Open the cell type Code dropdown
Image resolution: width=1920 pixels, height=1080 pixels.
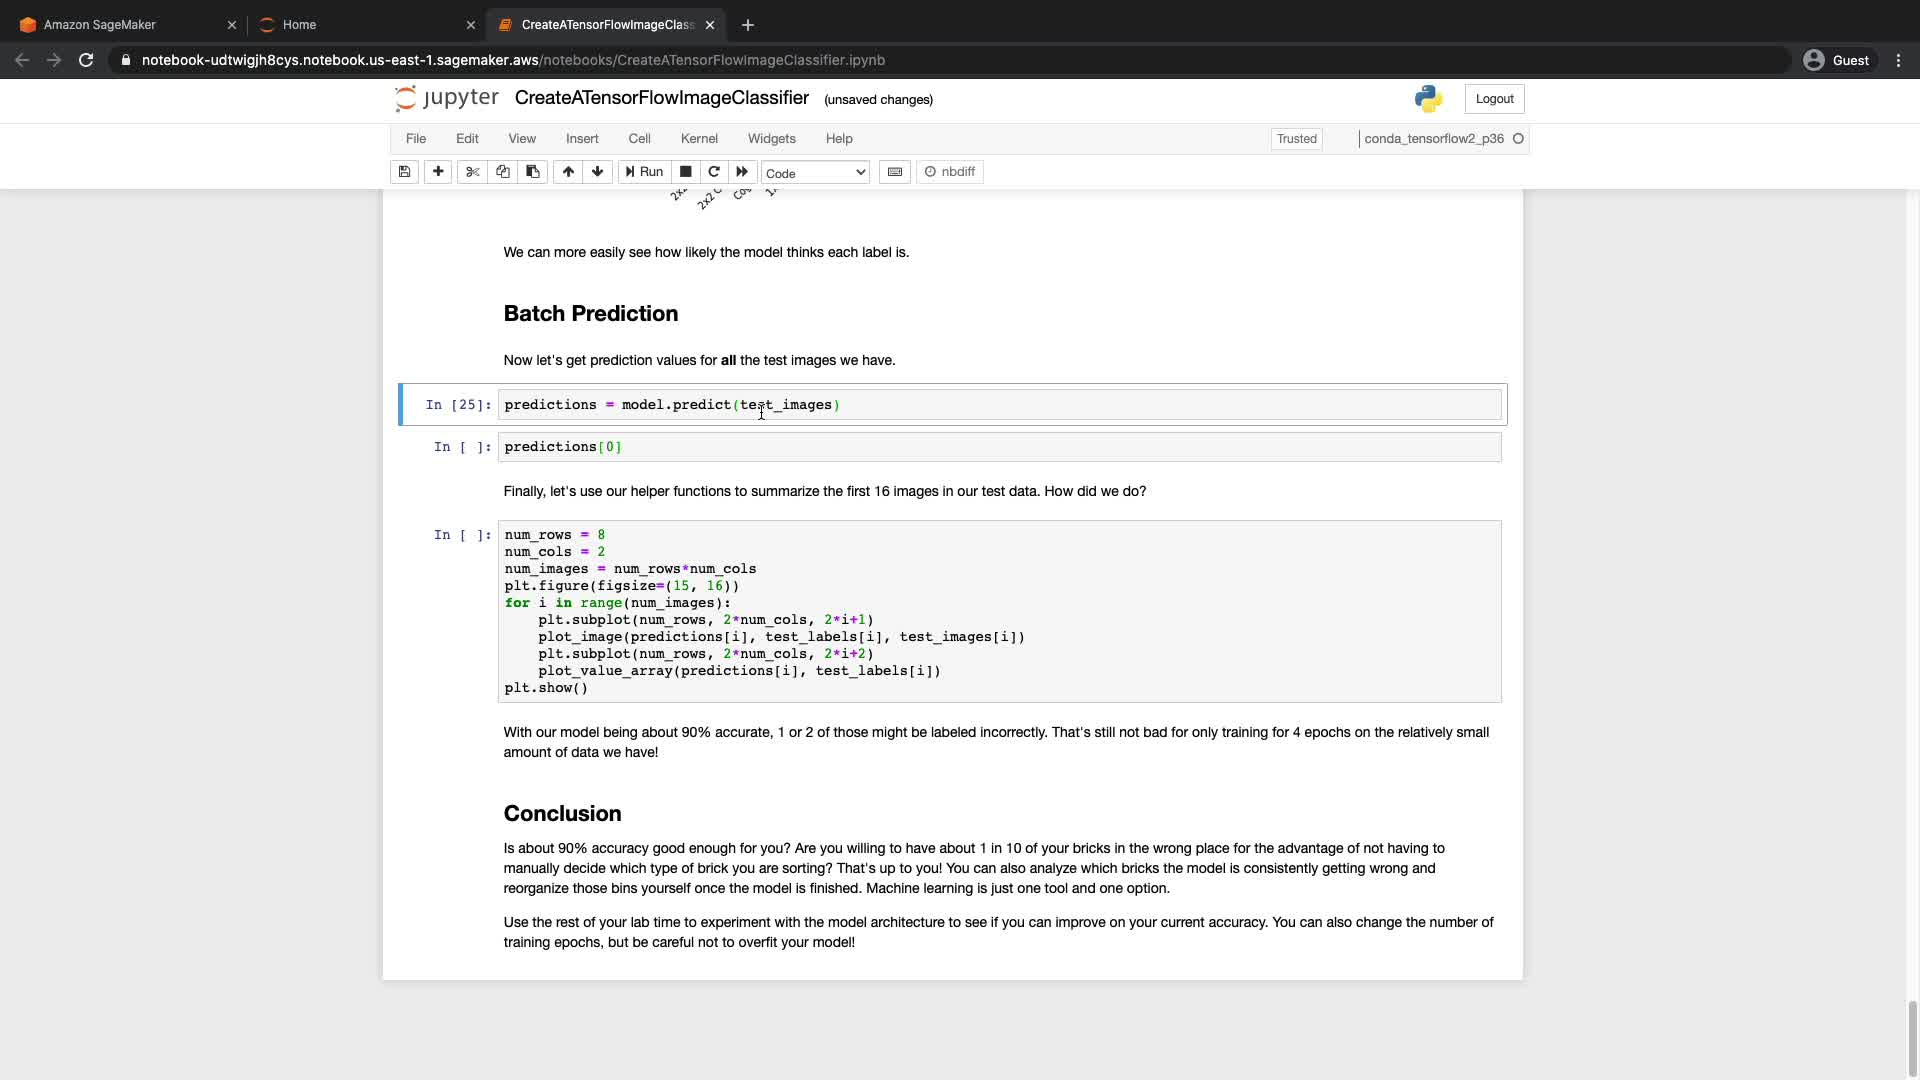coord(815,173)
